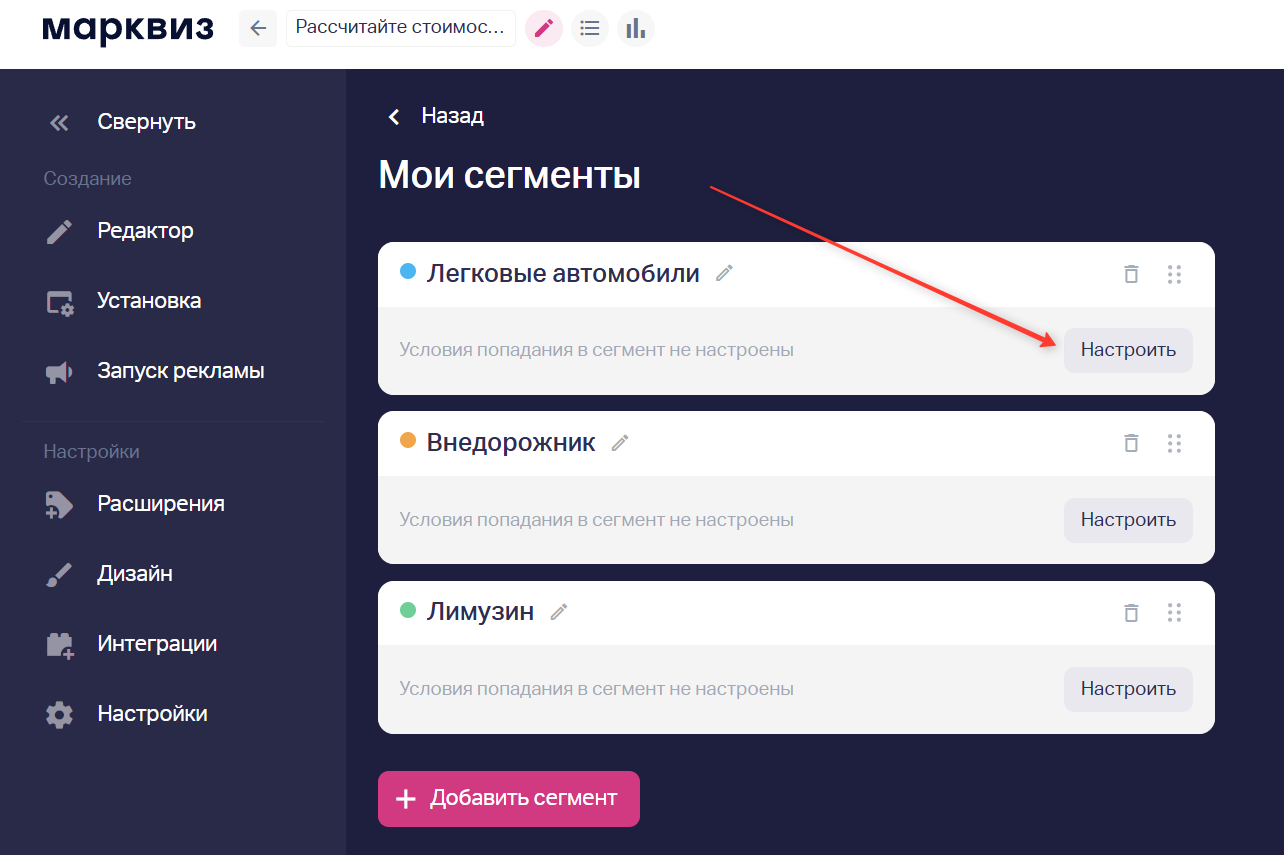
Task: Click conditions text under Внедорожник
Action: [596, 520]
